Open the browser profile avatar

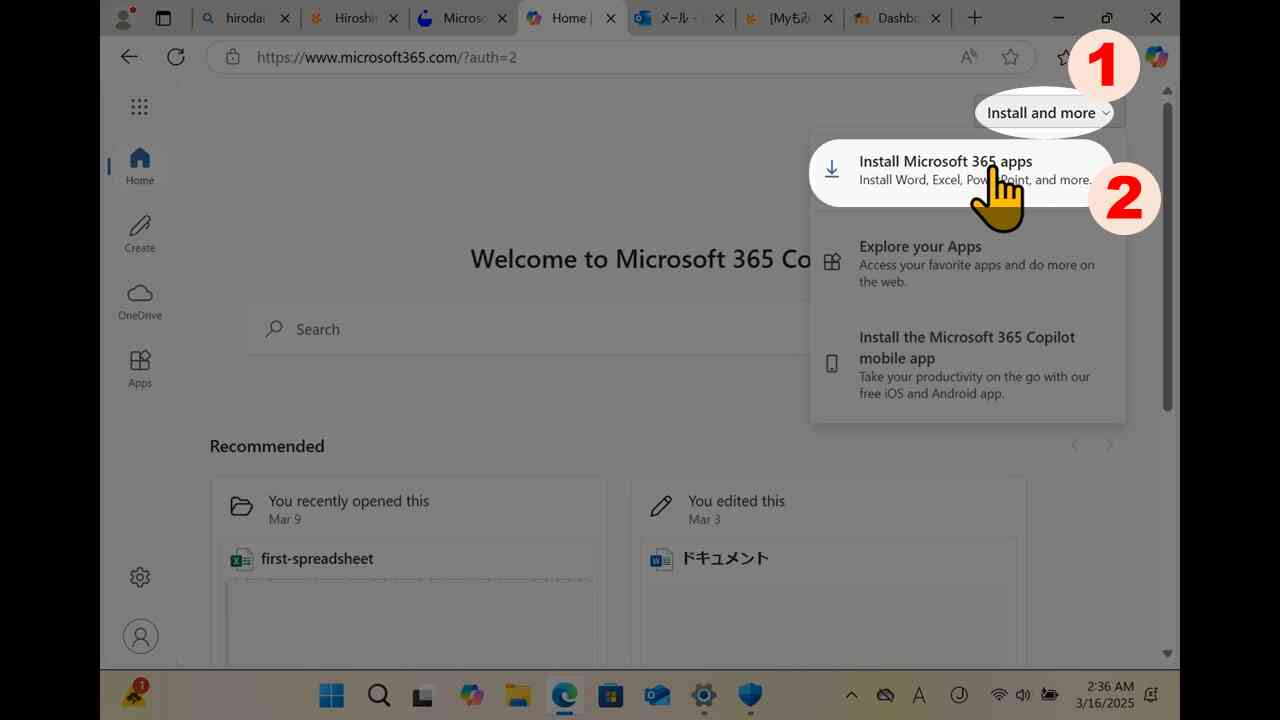(124, 18)
